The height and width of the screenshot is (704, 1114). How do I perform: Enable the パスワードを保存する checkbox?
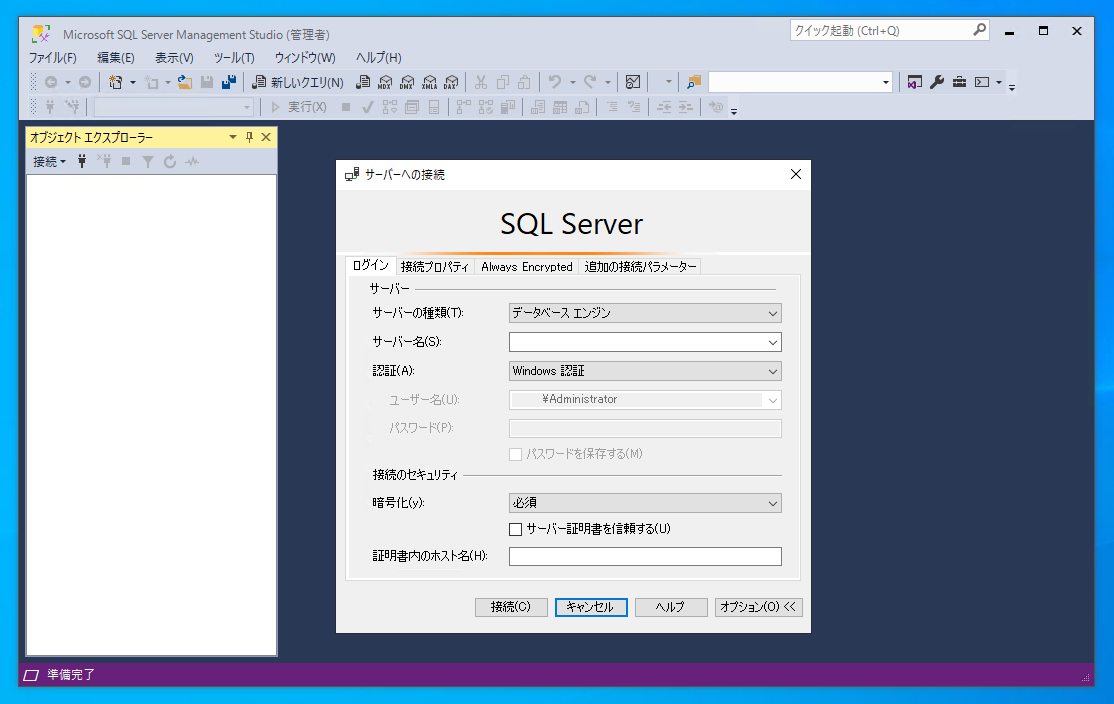[516, 454]
